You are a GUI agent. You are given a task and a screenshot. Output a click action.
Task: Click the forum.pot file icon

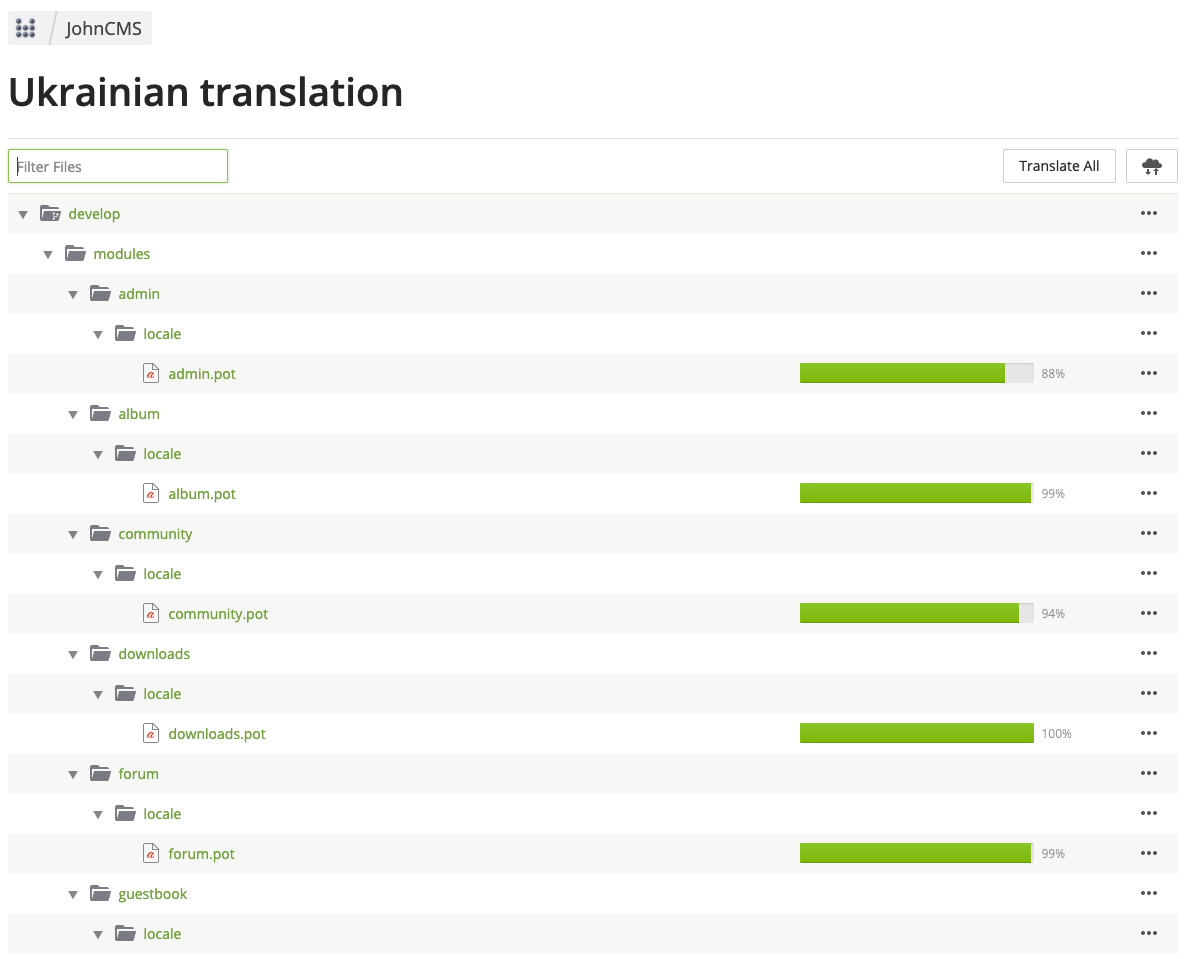pyautogui.click(x=151, y=854)
